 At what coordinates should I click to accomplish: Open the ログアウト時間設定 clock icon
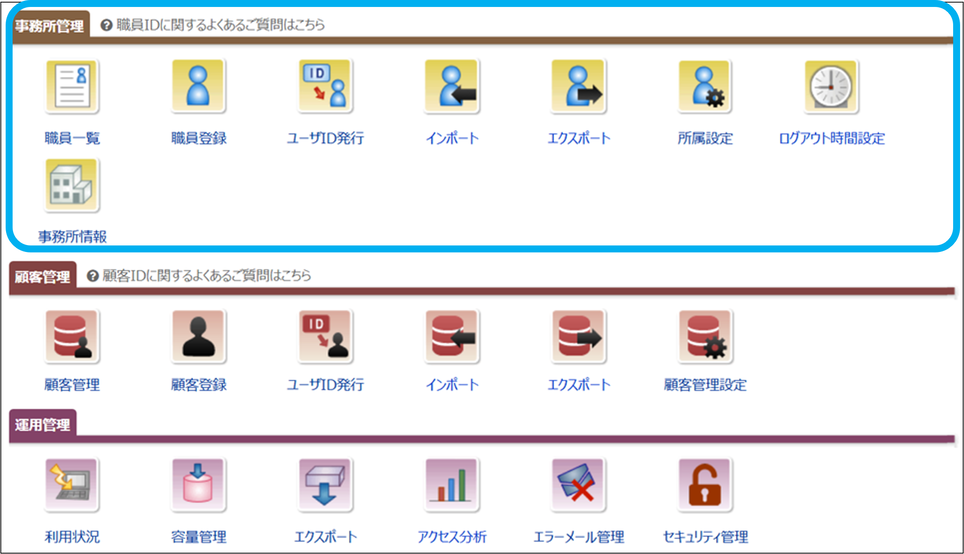point(832,87)
